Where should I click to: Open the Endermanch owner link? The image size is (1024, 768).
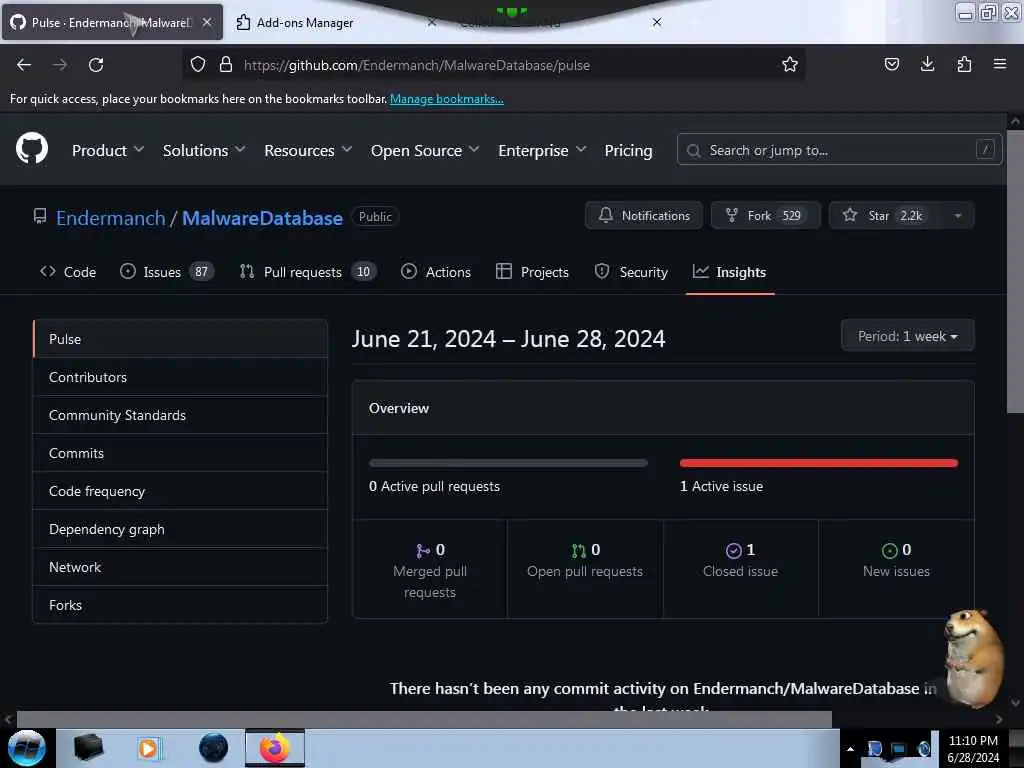[x=110, y=218]
